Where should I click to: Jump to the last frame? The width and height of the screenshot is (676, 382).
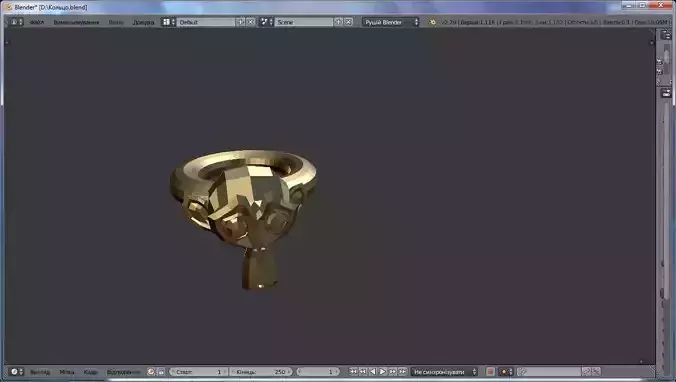pyautogui.click(x=402, y=372)
